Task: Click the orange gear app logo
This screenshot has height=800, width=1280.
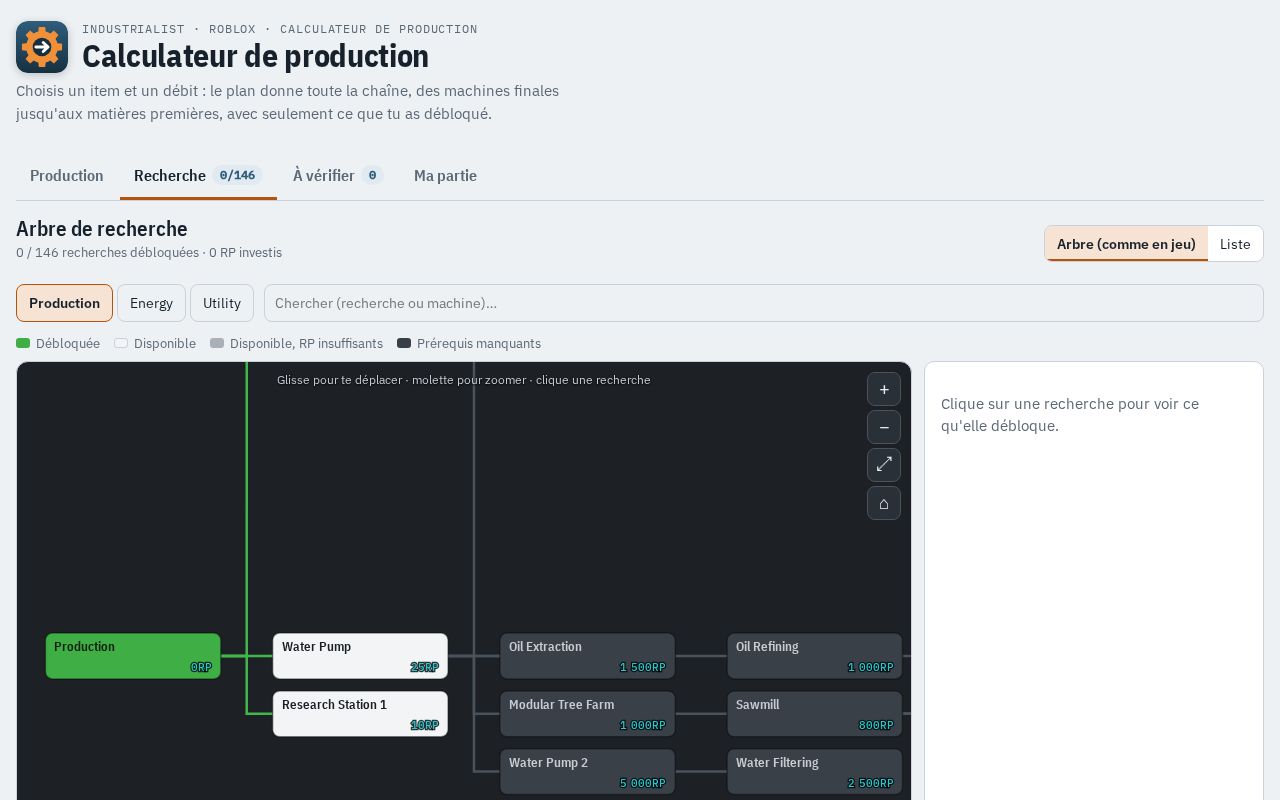Action: 42,47
